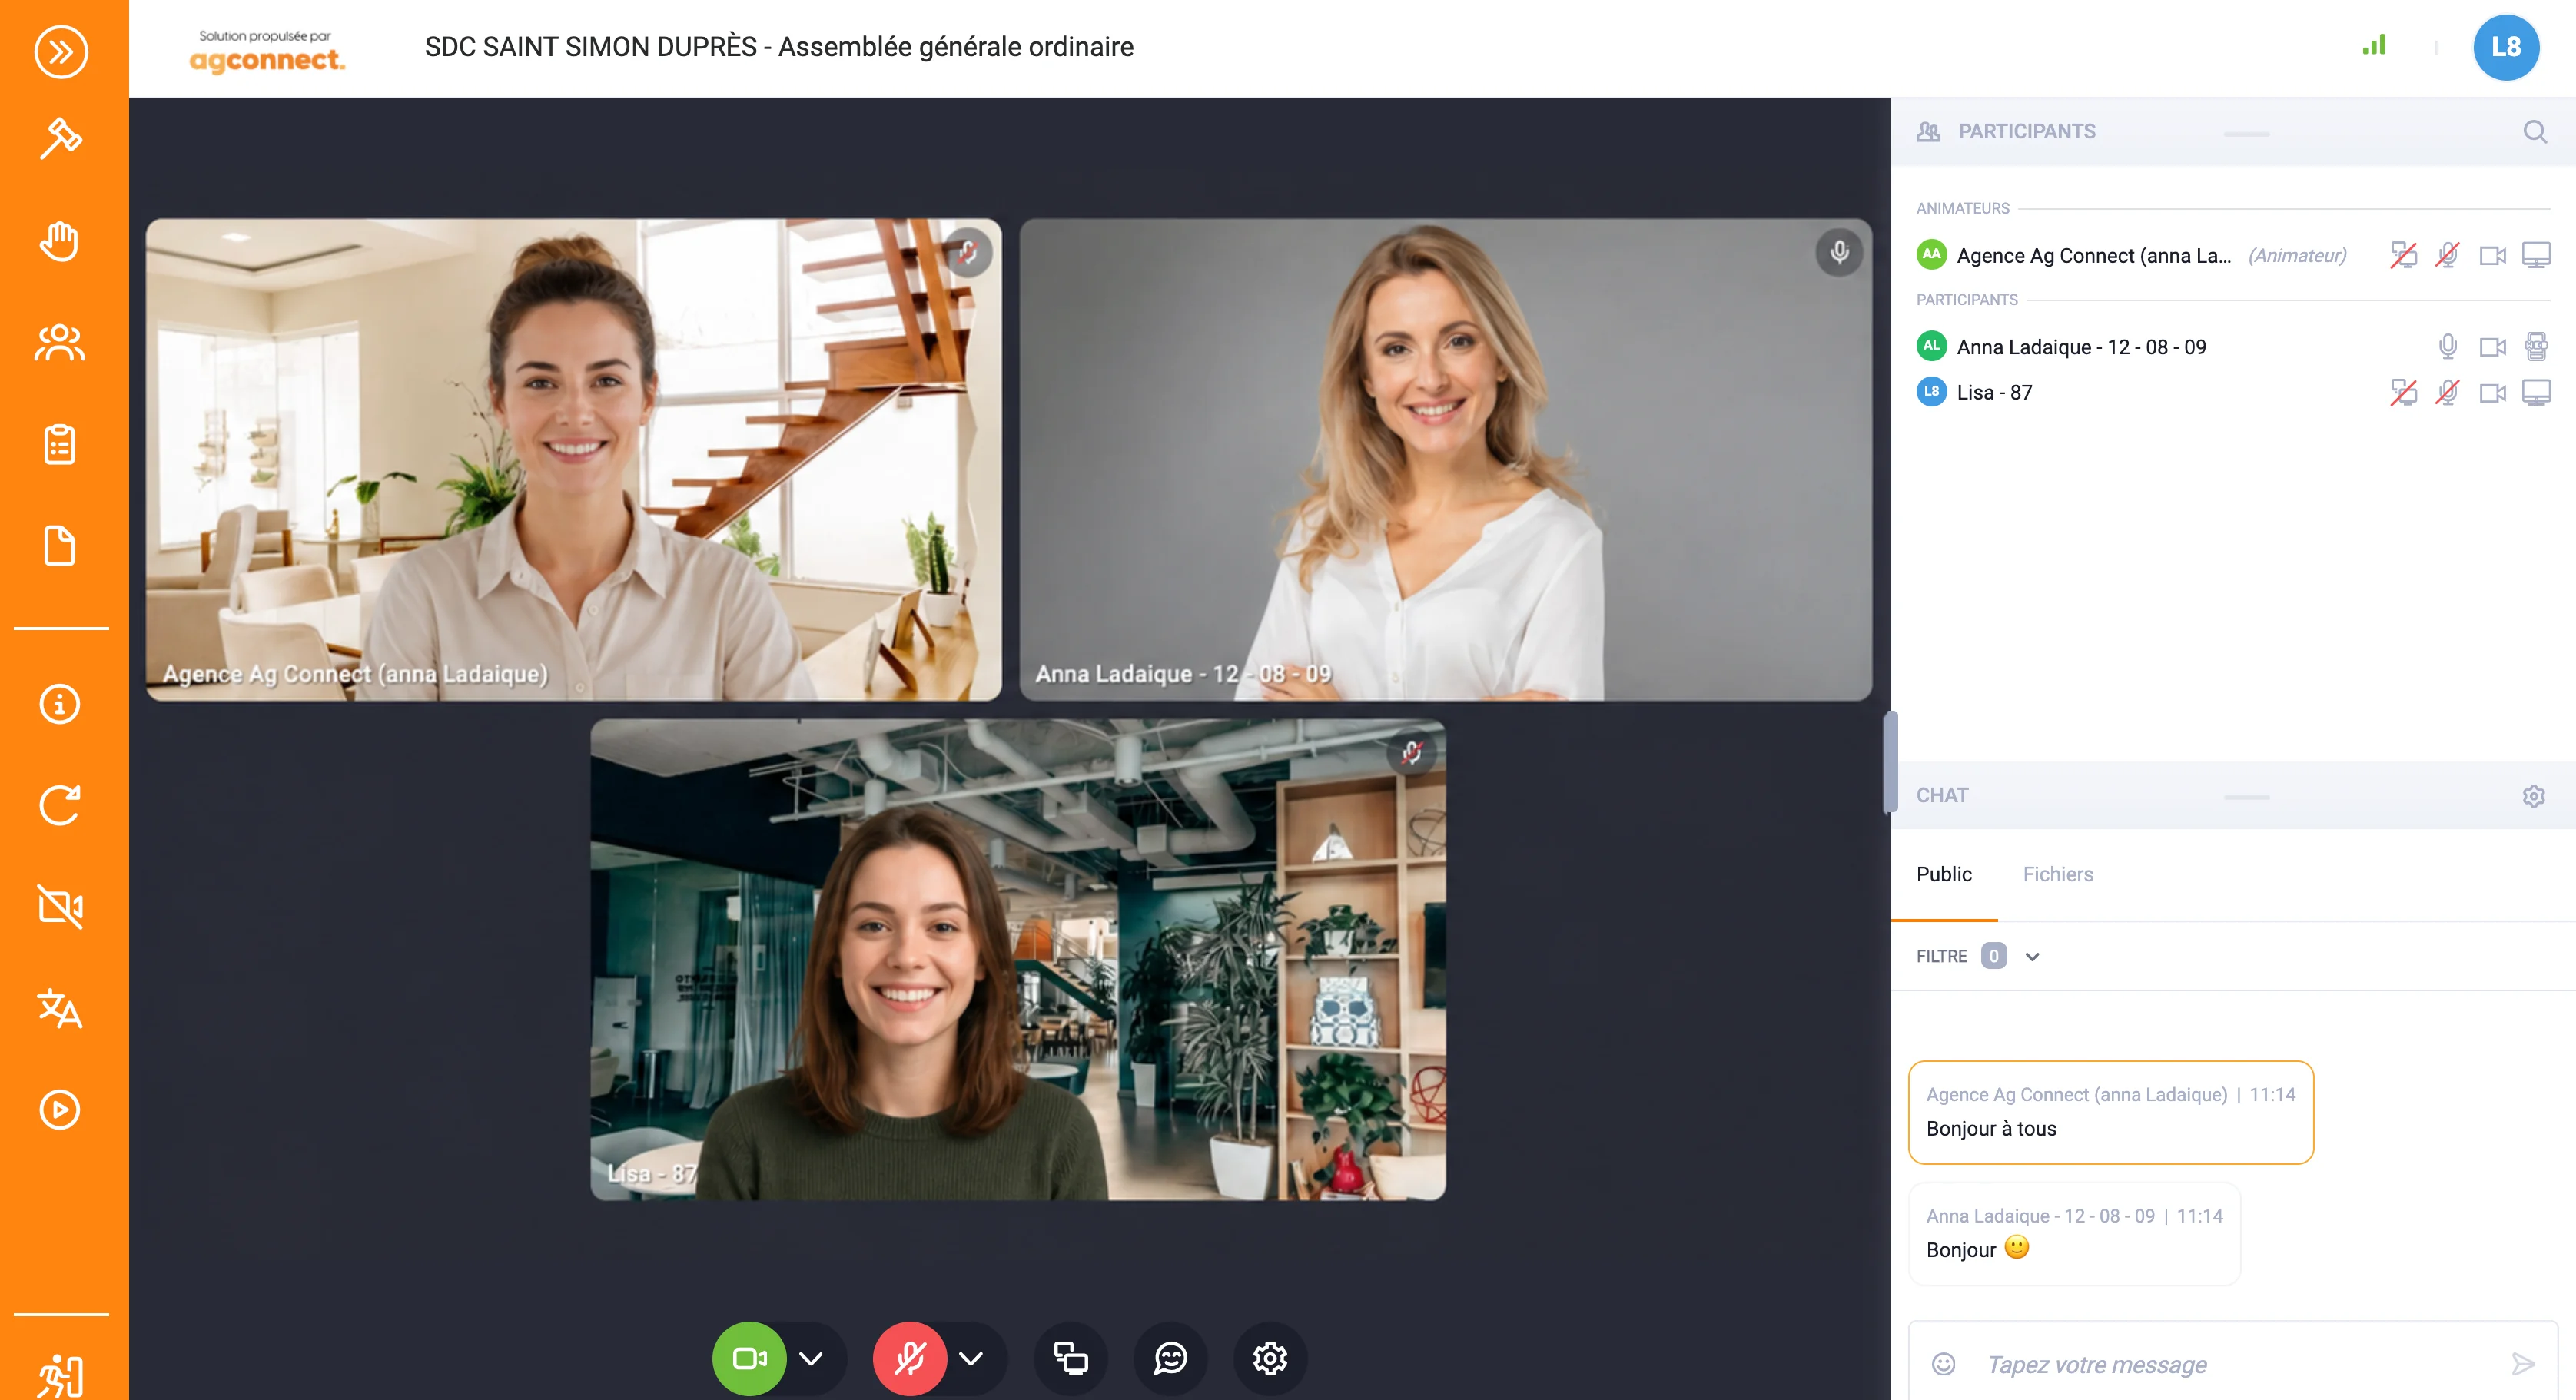Image resolution: width=2576 pixels, height=1400 pixels.
Task: Toggle screen-share permission for Agence Ag Connect
Action: tap(2403, 255)
